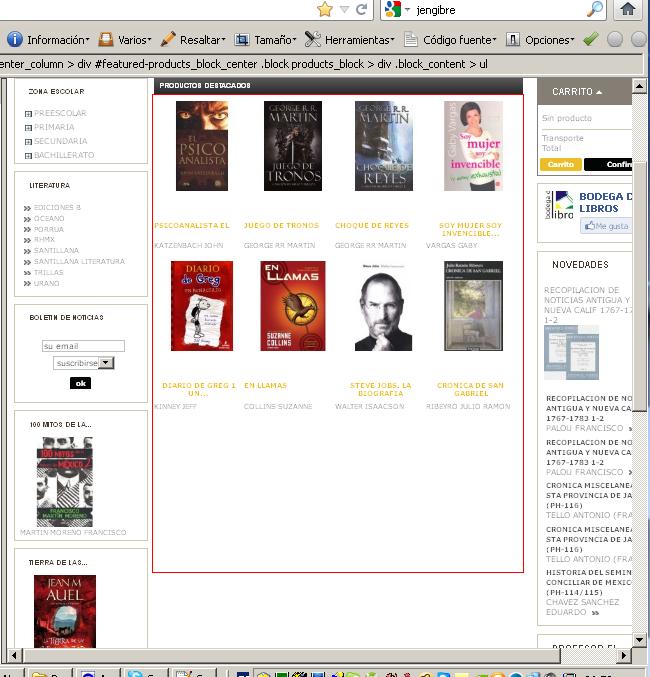Viewport: 650px width, 677px height.
Task: Click the HISTORIA DEL SEMINARIO CONCILIAR link
Action: click(x=589, y=582)
